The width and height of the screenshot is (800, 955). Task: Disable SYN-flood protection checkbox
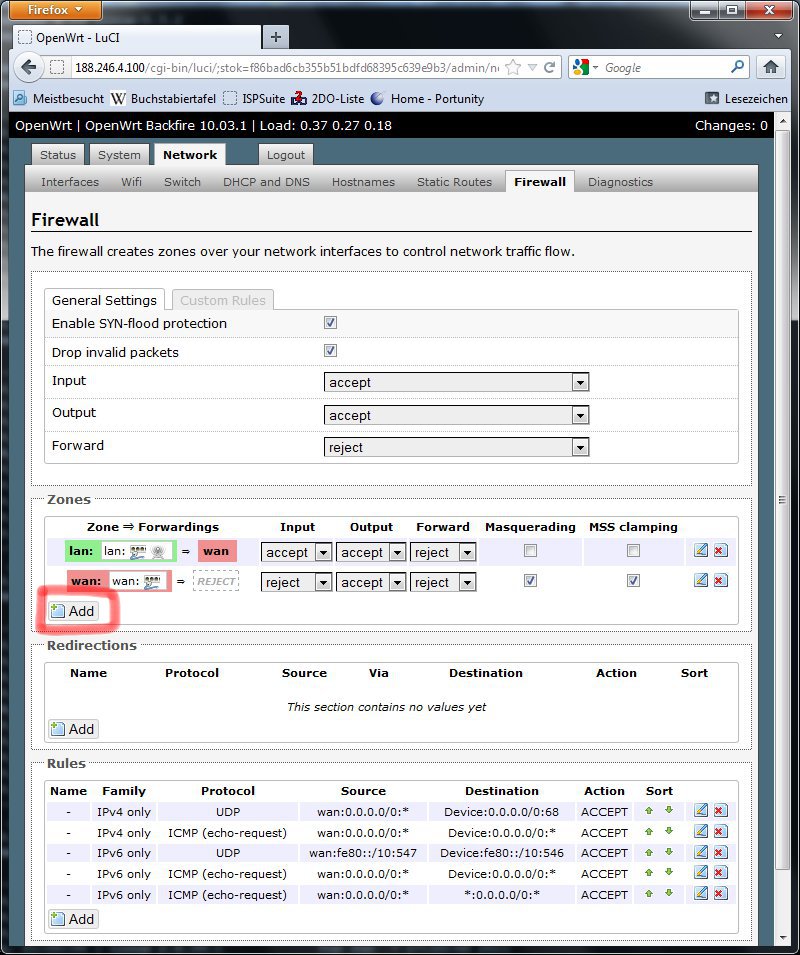pyautogui.click(x=330, y=323)
